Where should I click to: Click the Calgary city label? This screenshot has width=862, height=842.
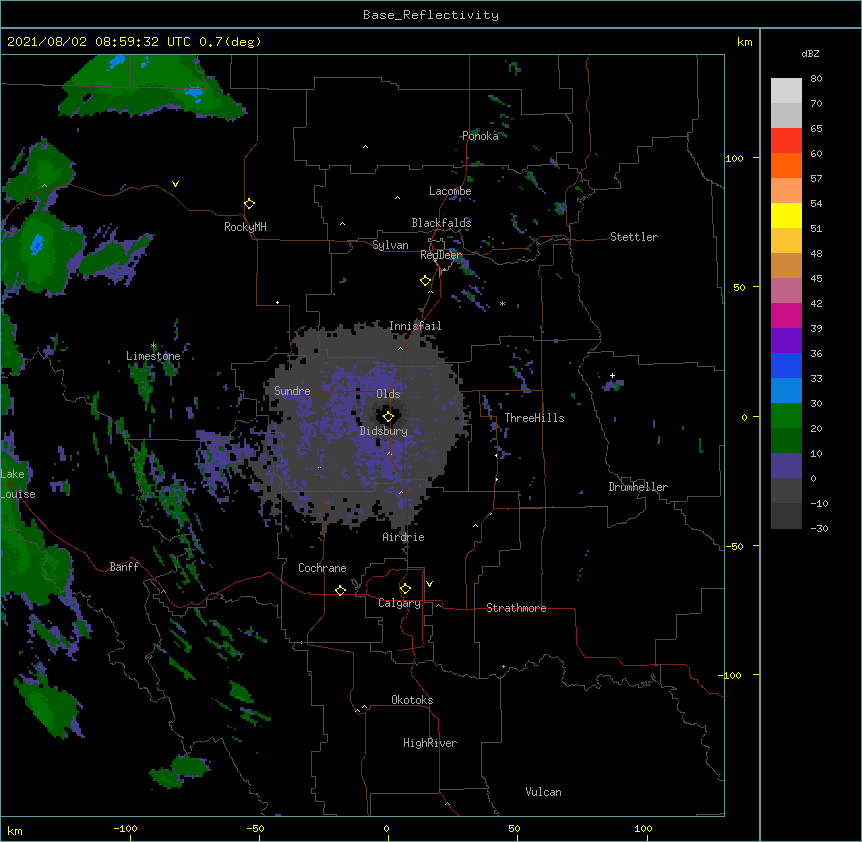click(399, 603)
